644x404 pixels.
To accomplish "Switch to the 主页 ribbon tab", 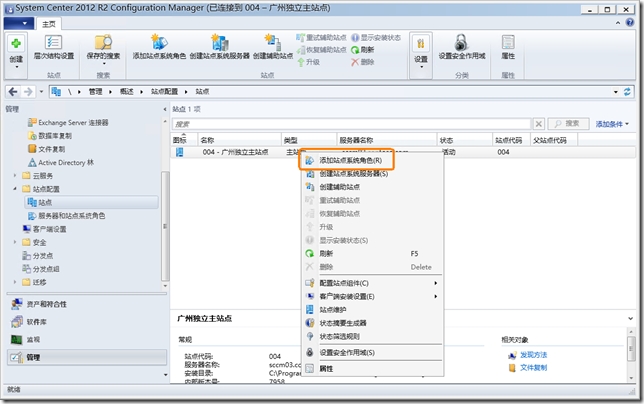I will pyautogui.click(x=49, y=24).
